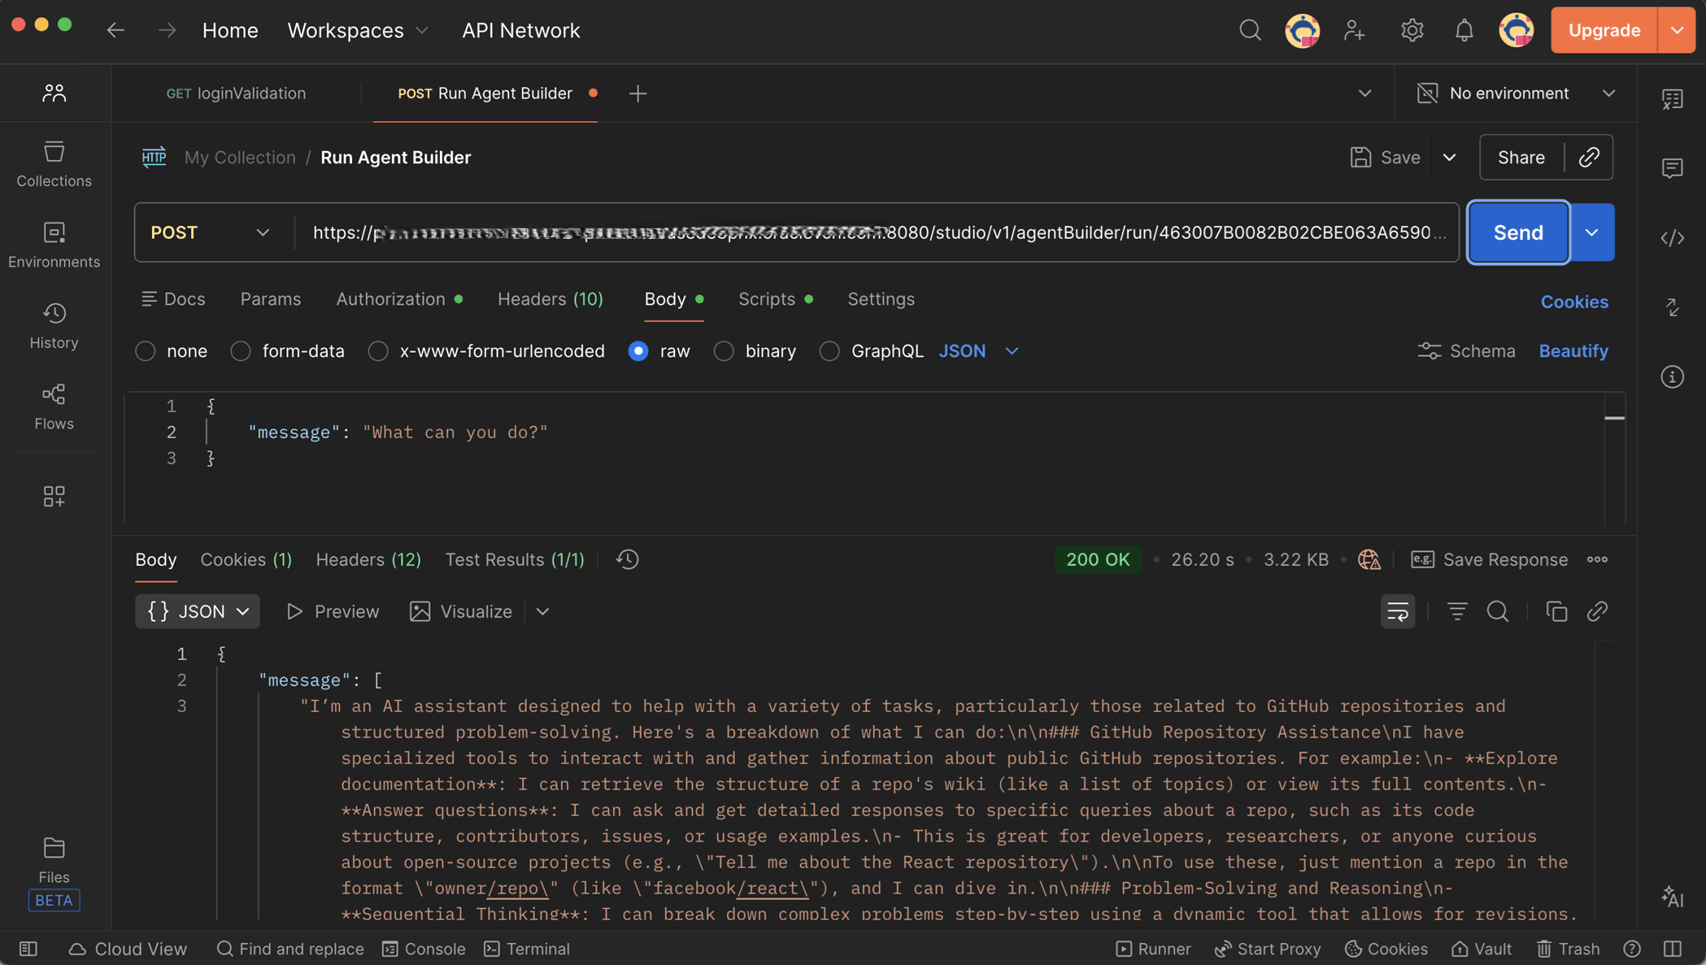
Task: Click the blue Send button
Action: 1517,232
